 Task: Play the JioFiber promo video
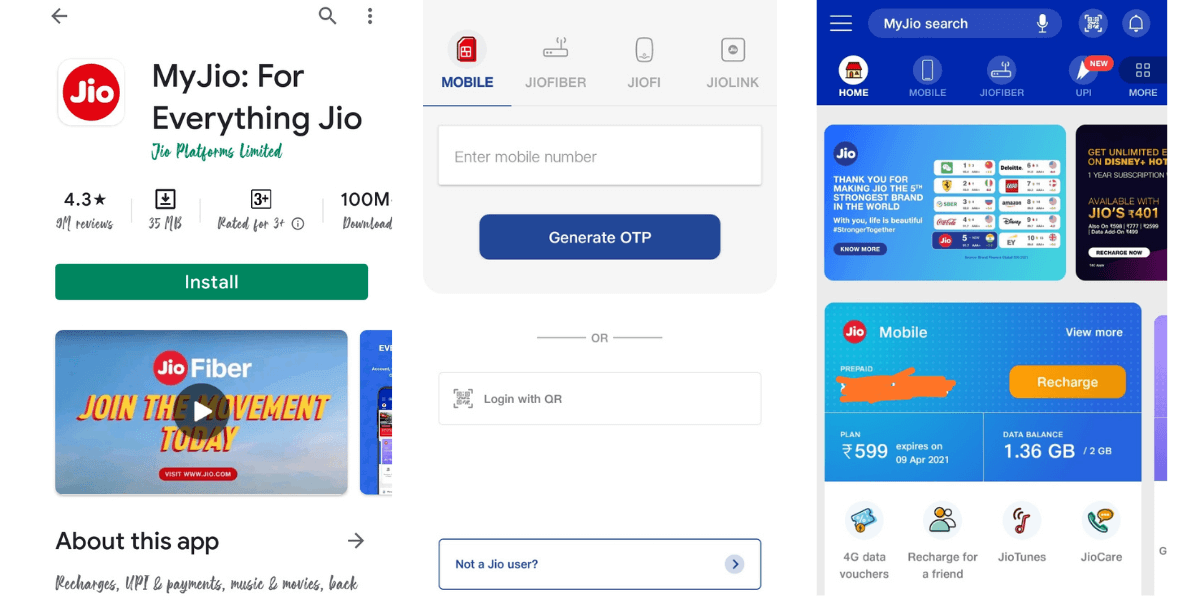click(x=202, y=411)
